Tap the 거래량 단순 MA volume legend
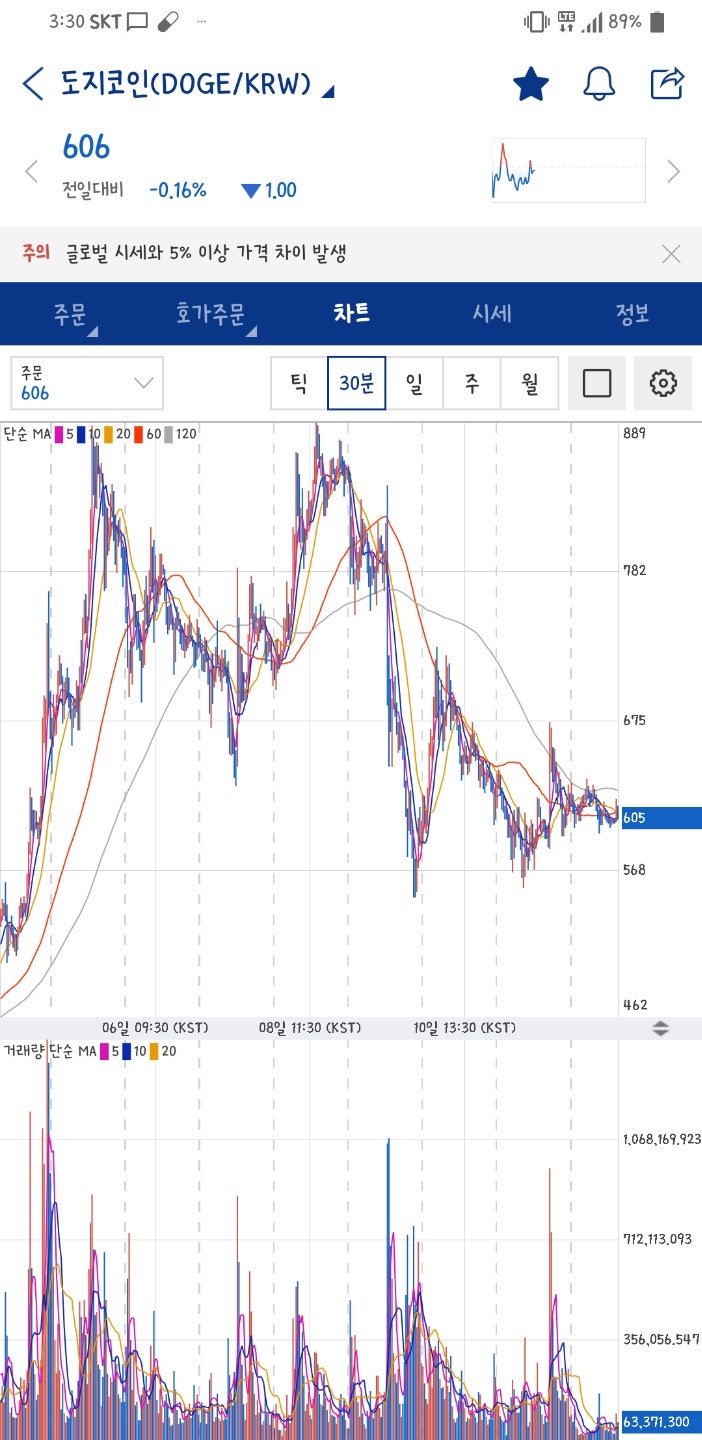 click(91, 1051)
